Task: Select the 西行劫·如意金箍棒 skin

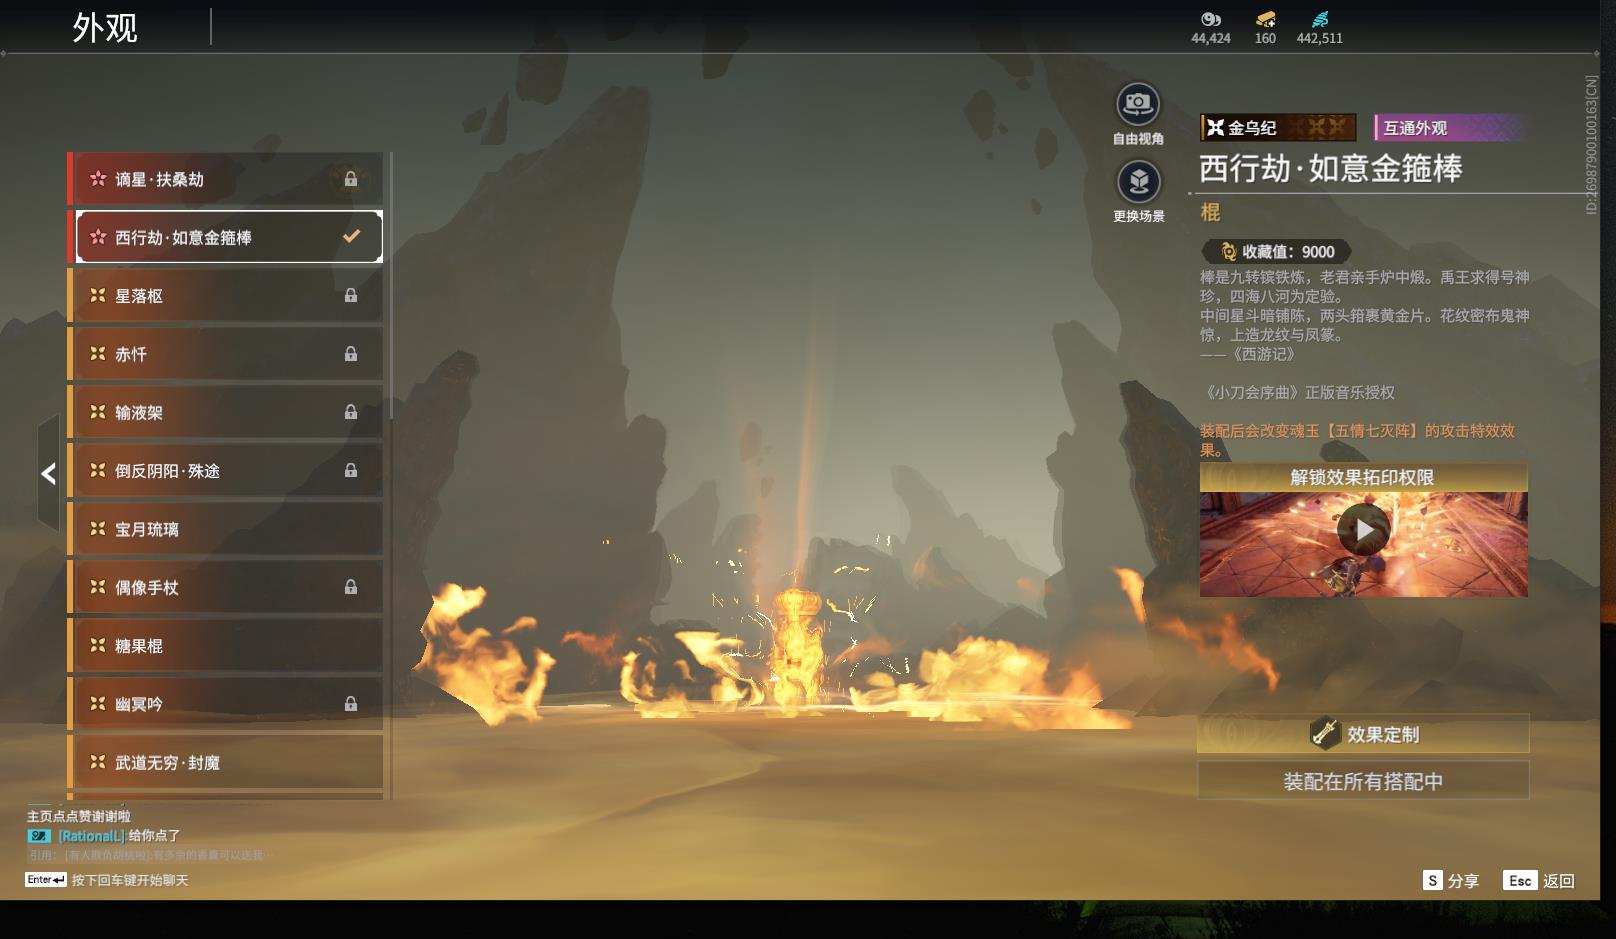Action: [x=229, y=237]
